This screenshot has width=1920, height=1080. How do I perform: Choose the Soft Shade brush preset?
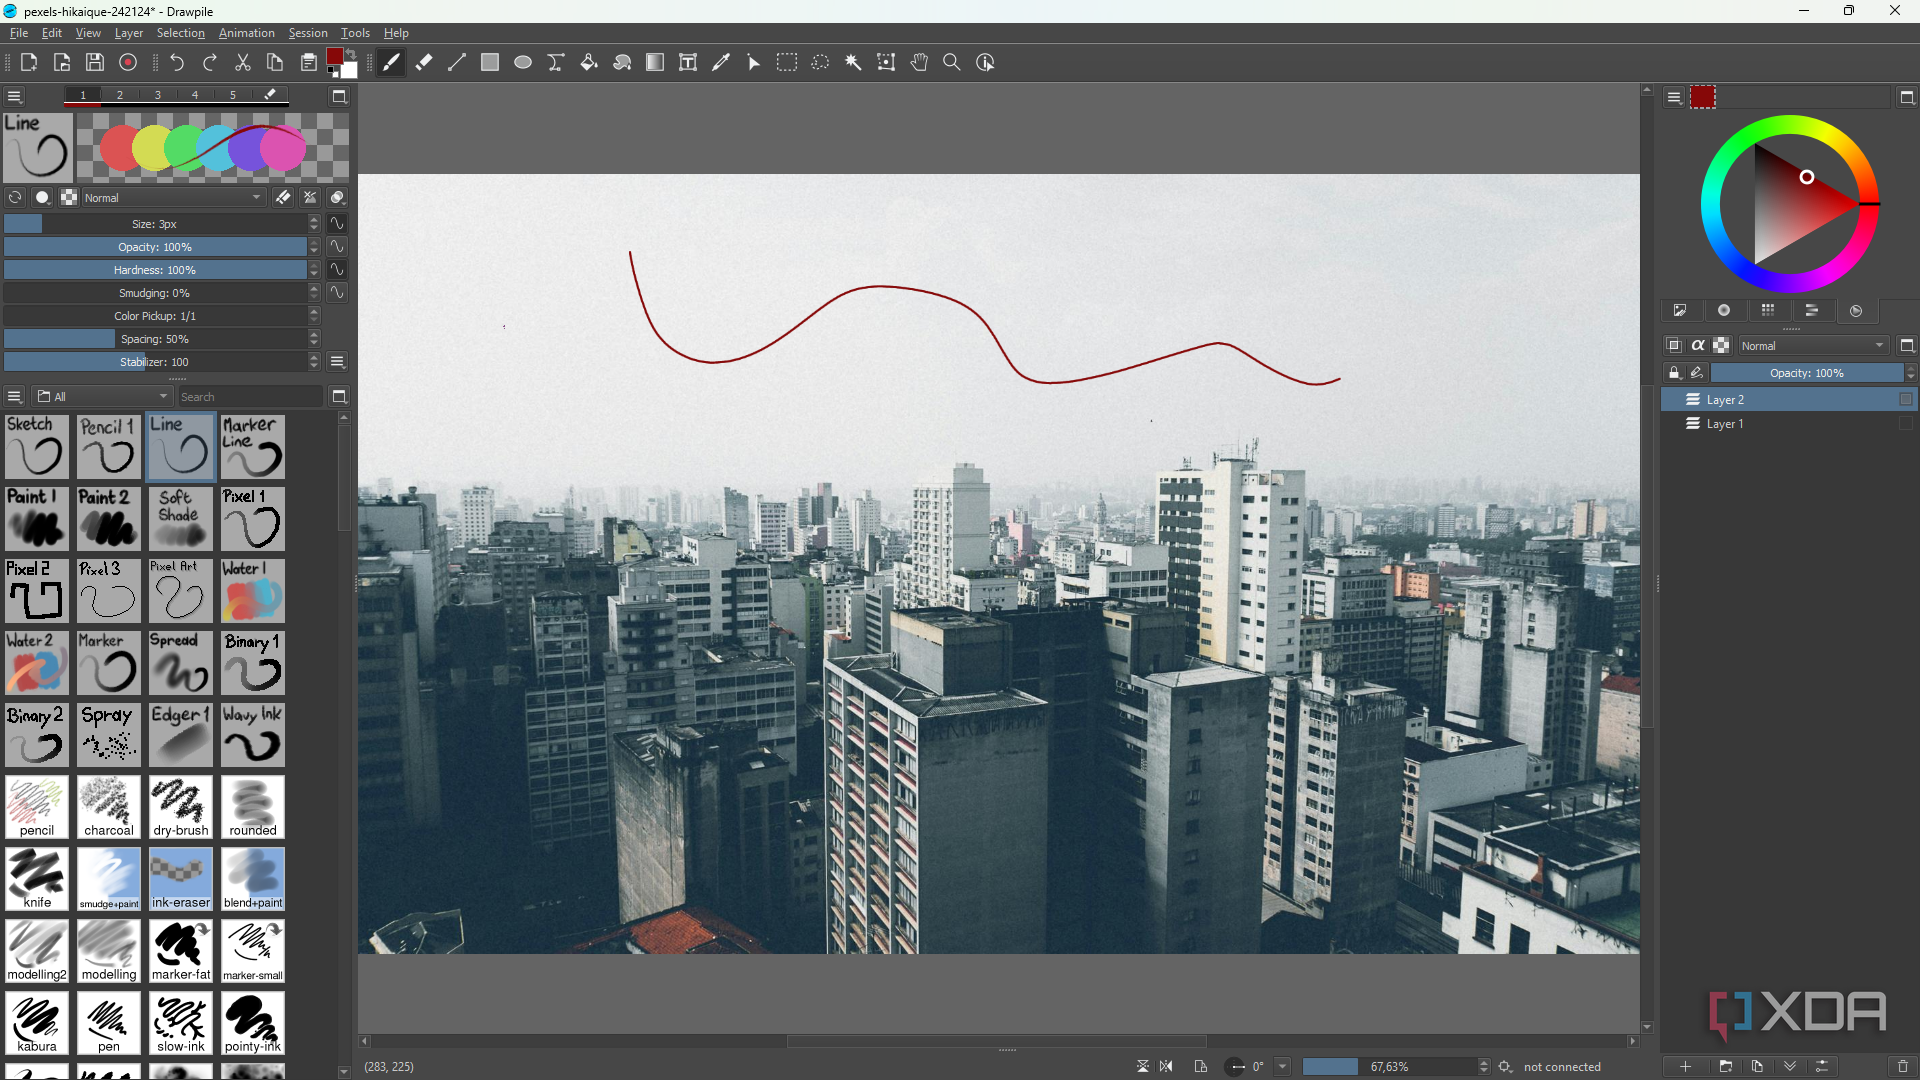click(181, 519)
